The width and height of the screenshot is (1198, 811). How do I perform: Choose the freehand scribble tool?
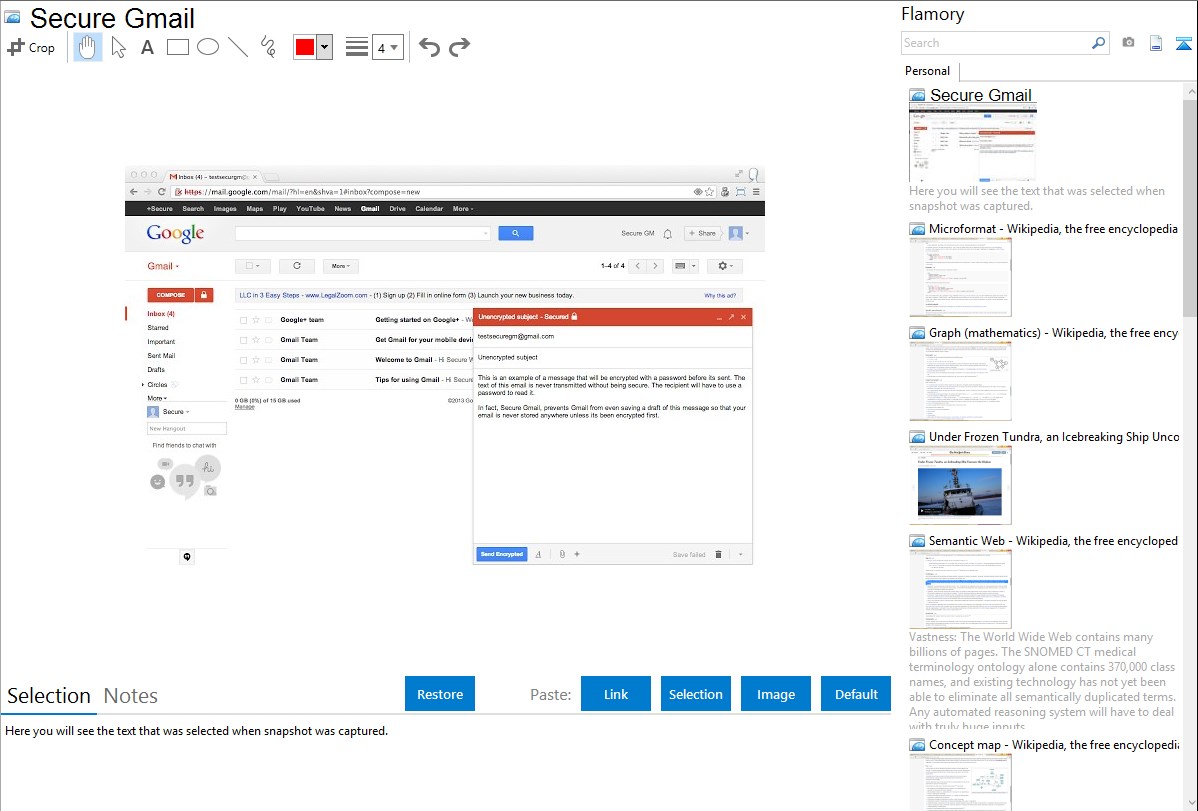(x=268, y=47)
